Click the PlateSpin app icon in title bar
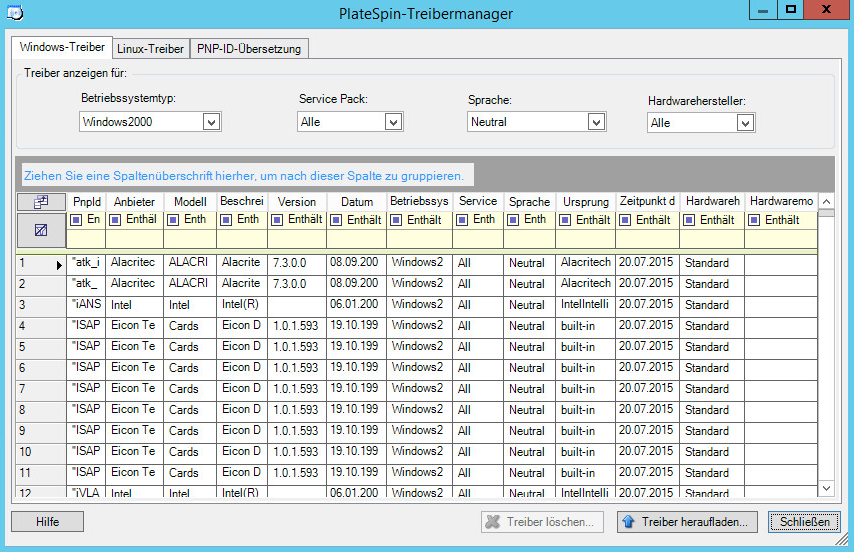Image resolution: width=854 pixels, height=552 pixels. (16, 13)
